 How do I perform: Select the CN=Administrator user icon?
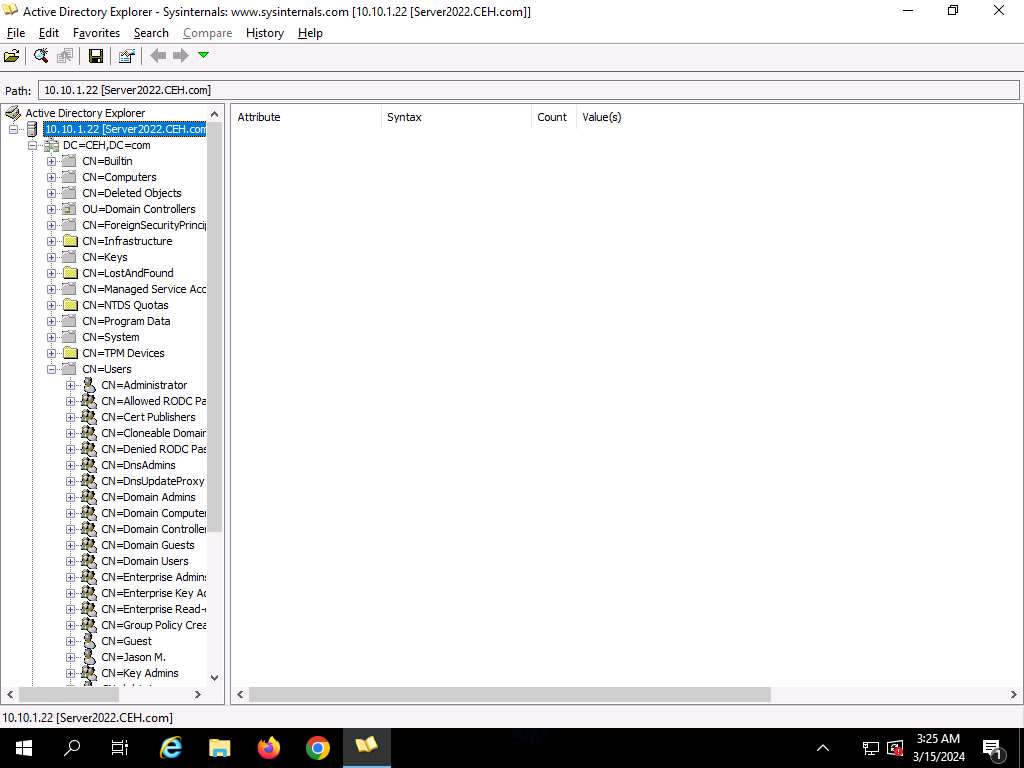click(89, 385)
